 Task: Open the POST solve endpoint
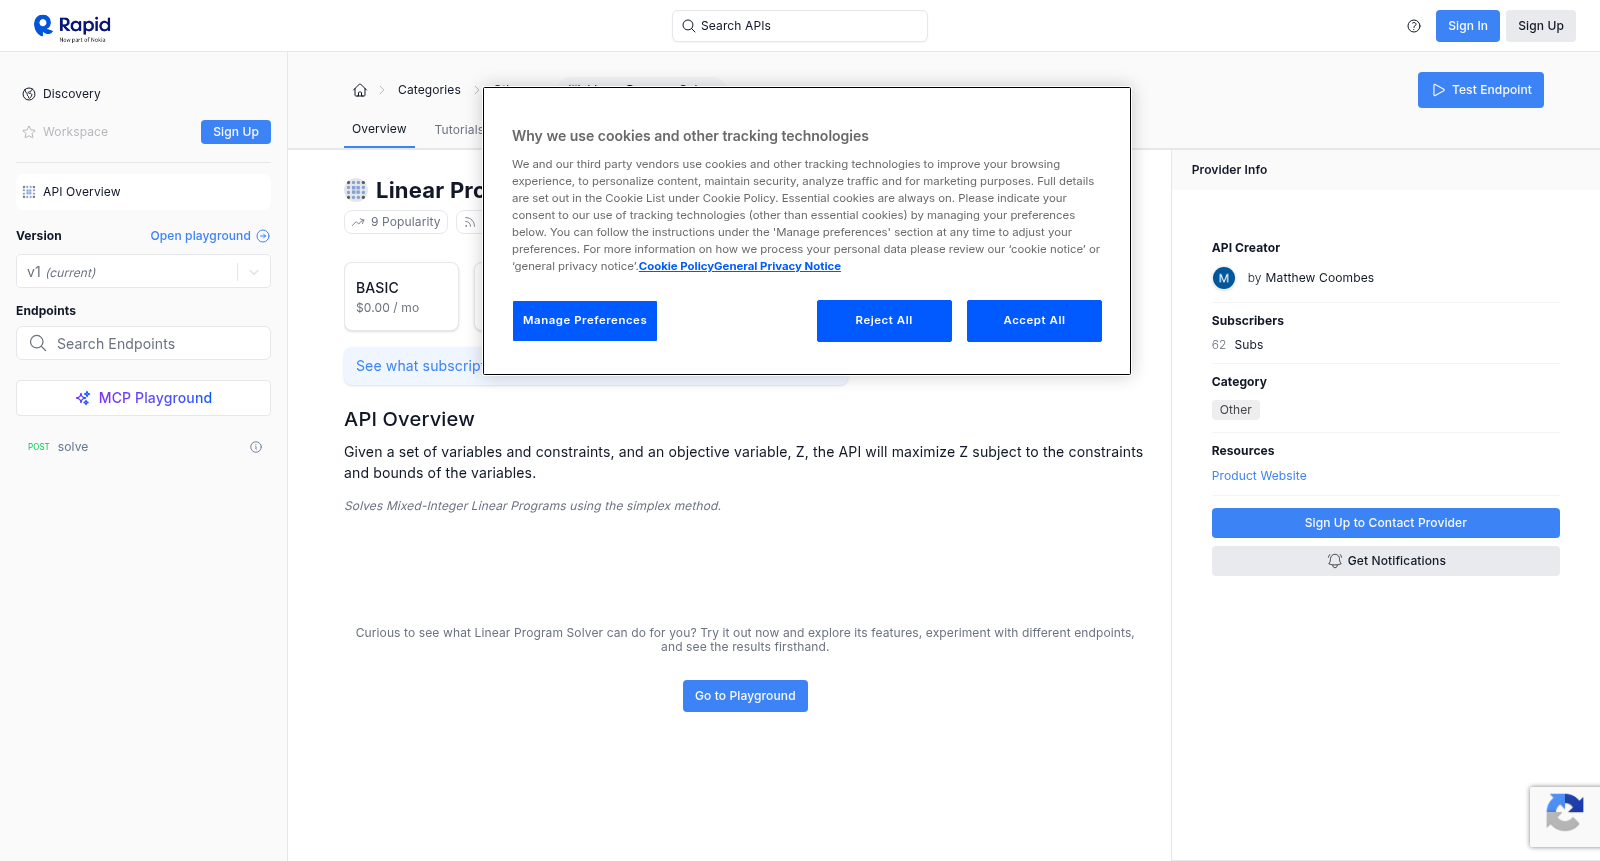coord(143,447)
